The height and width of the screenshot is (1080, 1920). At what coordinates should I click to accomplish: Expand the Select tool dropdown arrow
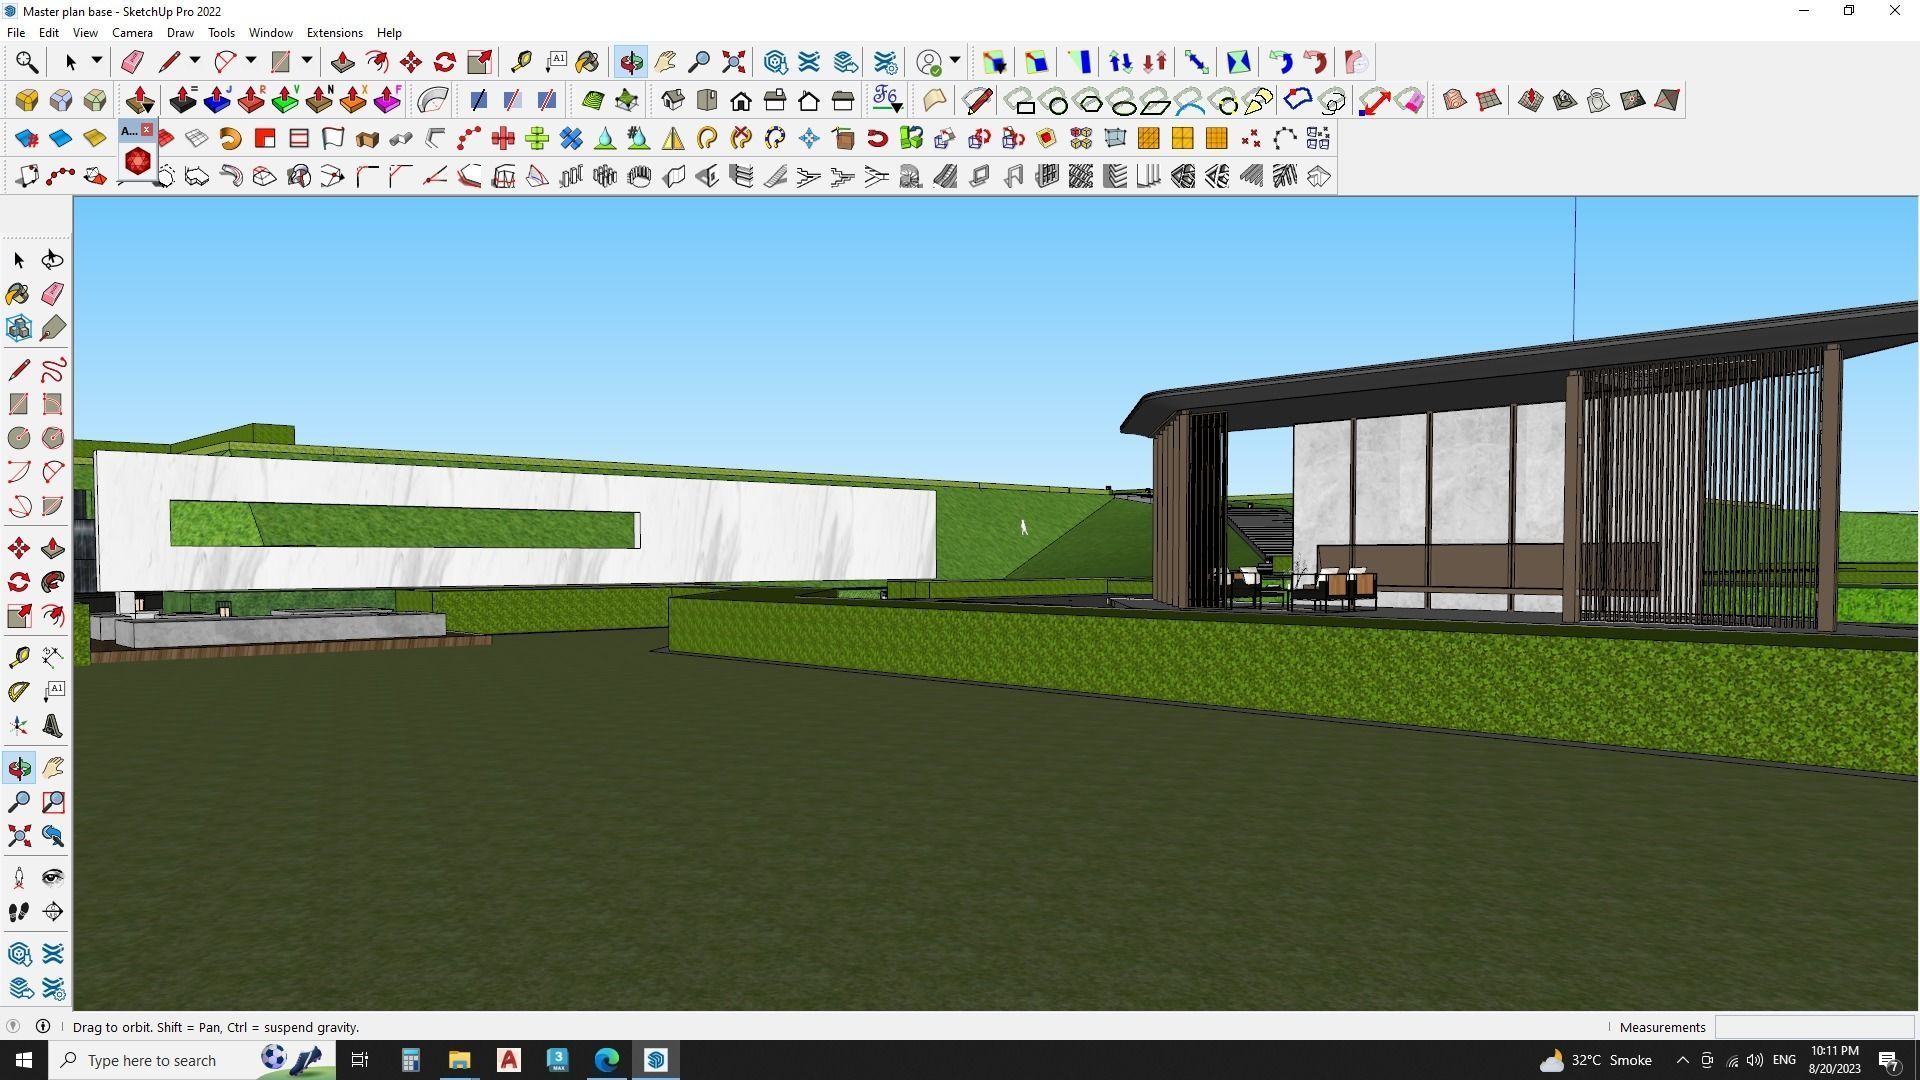tap(97, 62)
